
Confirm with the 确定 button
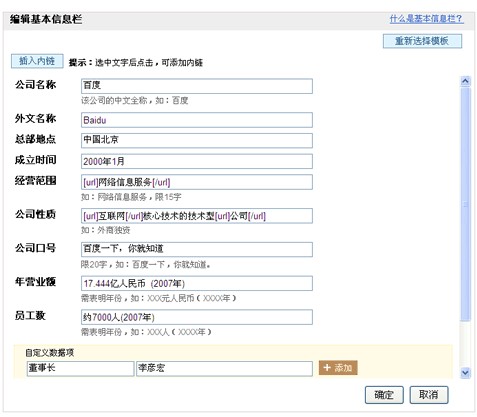click(384, 395)
